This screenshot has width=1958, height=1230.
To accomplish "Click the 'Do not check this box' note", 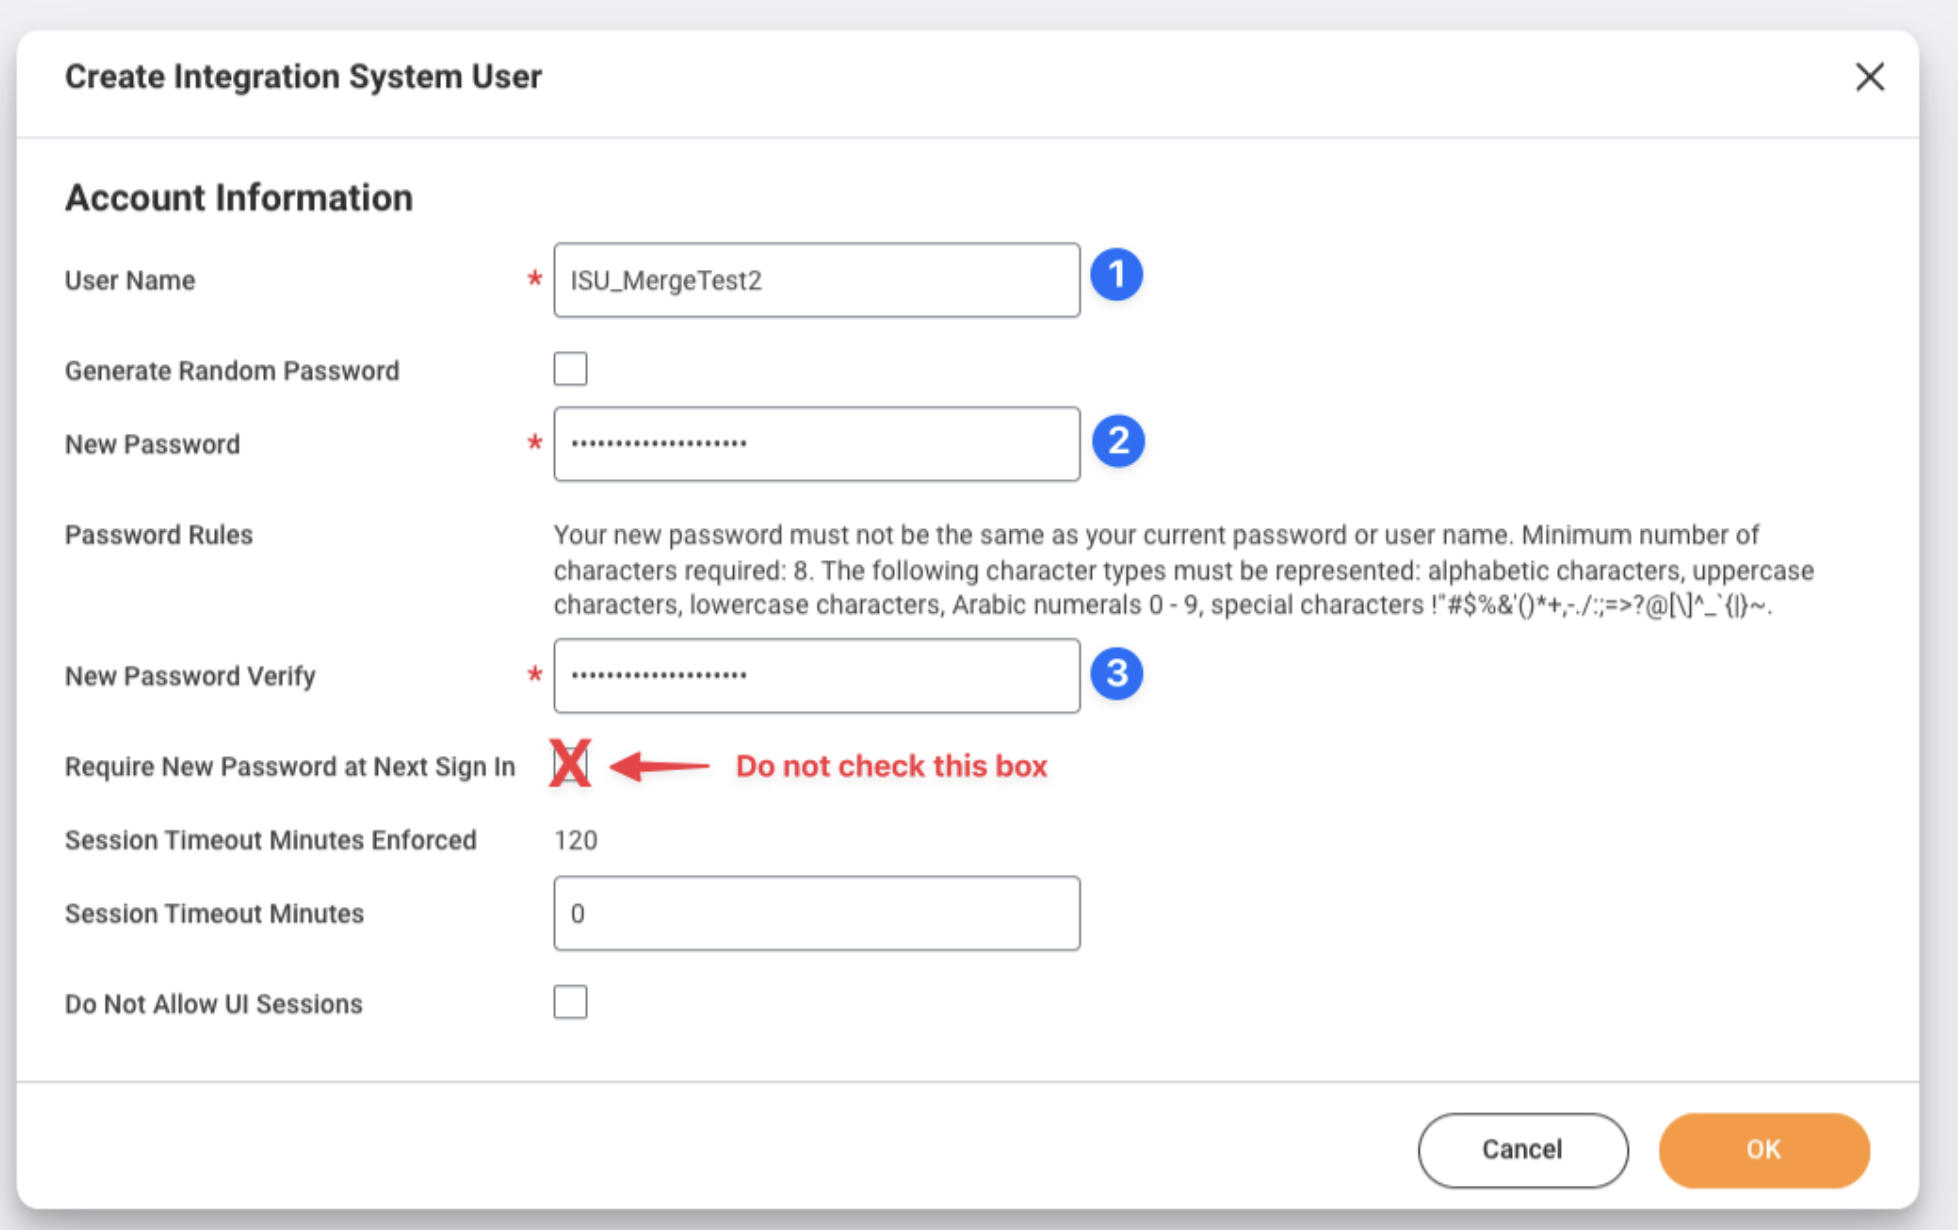I will coord(891,766).
